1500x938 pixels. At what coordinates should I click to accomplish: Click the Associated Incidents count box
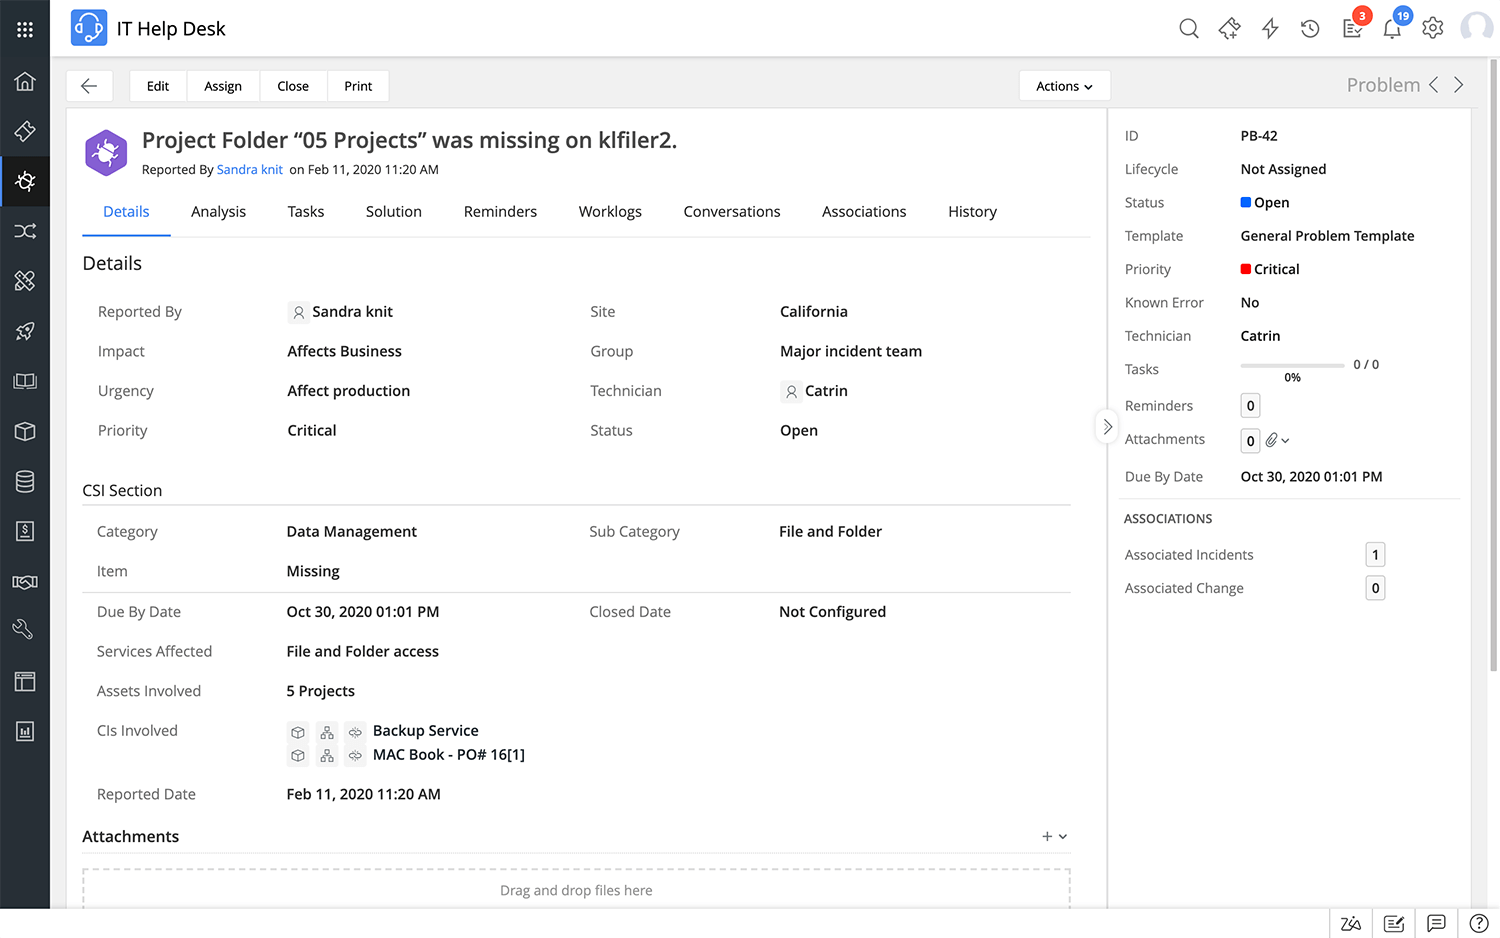[1375, 554]
